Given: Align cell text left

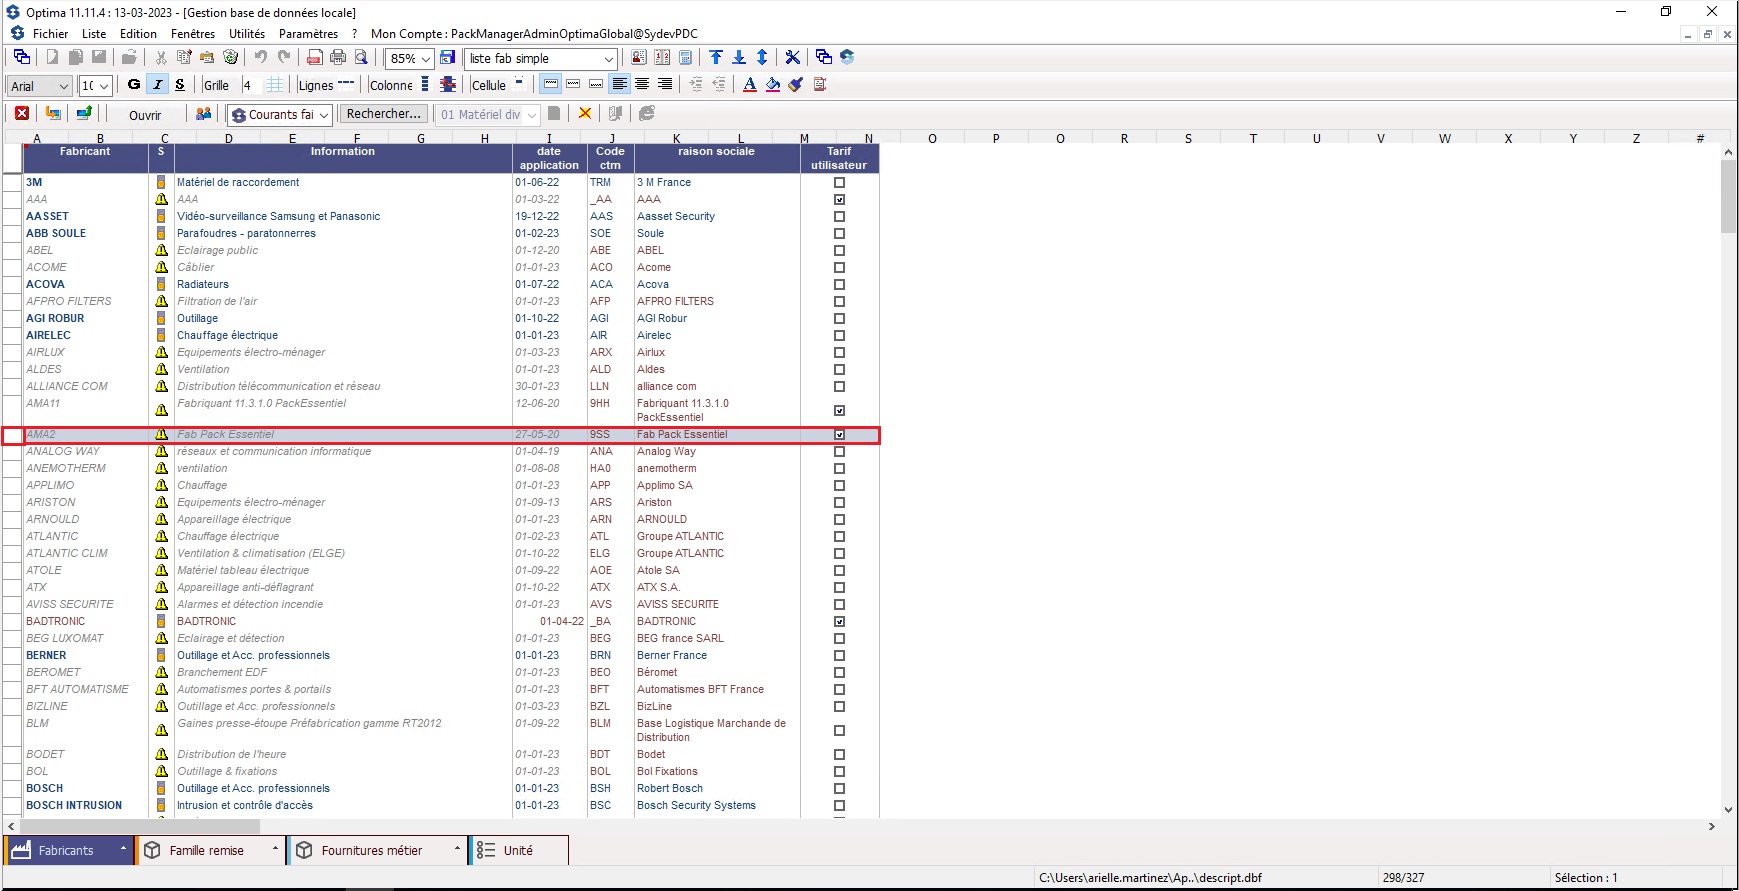Looking at the screenshot, I should [619, 85].
